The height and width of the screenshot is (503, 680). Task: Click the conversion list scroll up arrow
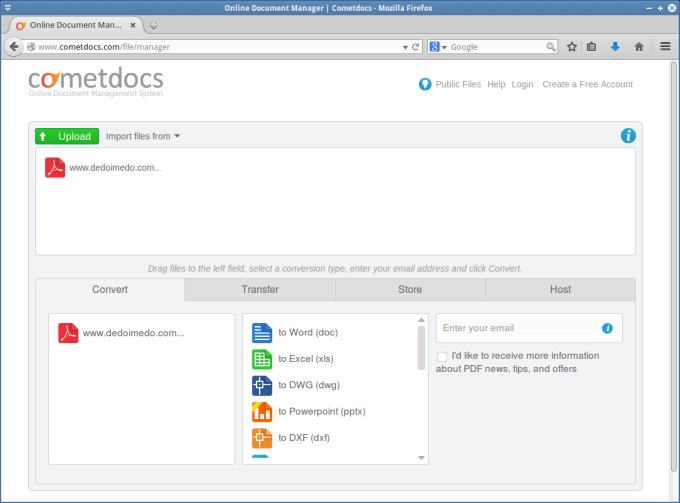(421, 320)
